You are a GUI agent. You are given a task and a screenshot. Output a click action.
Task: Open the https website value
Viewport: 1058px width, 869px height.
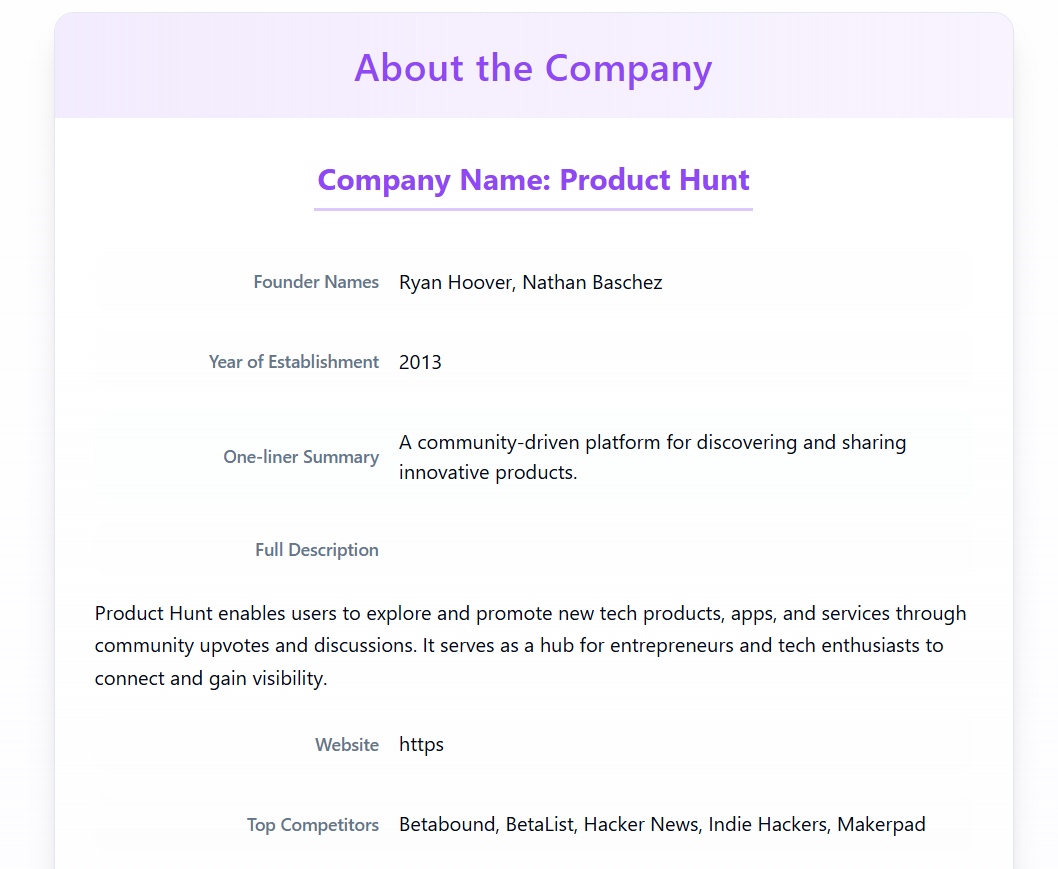point(421,745)
